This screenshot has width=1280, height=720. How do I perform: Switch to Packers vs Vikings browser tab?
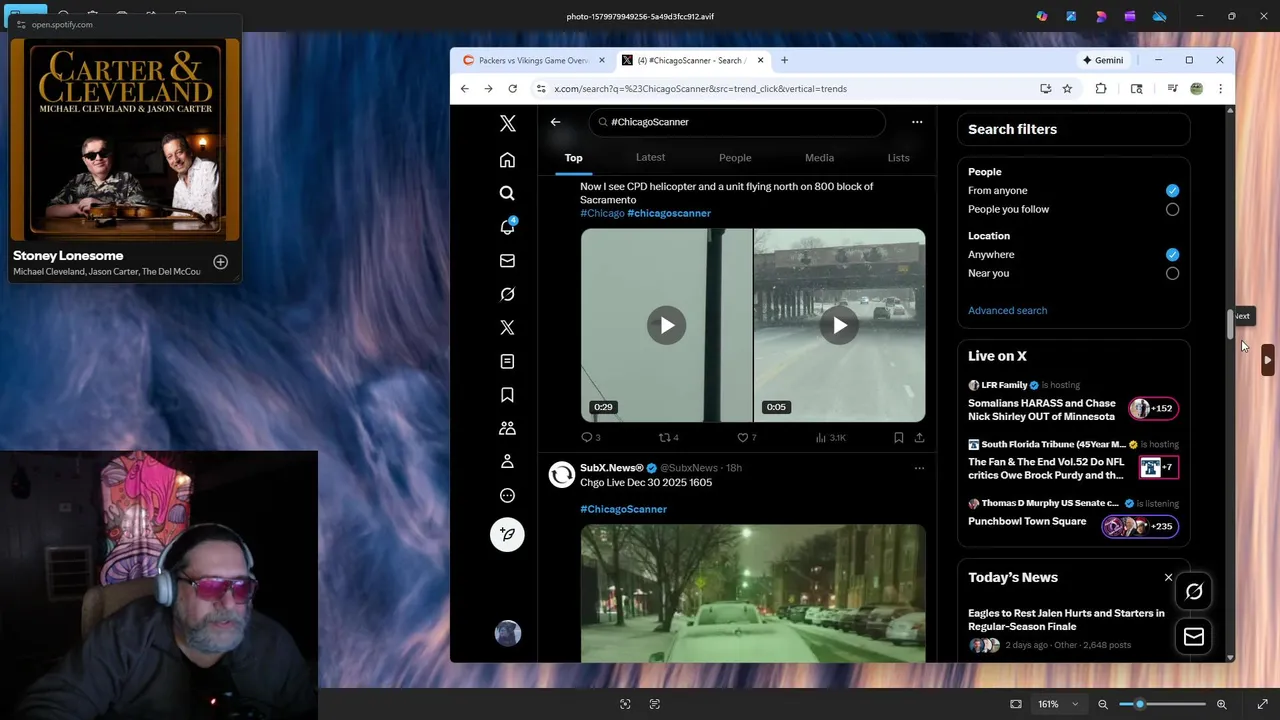click(x=533, y=60)
